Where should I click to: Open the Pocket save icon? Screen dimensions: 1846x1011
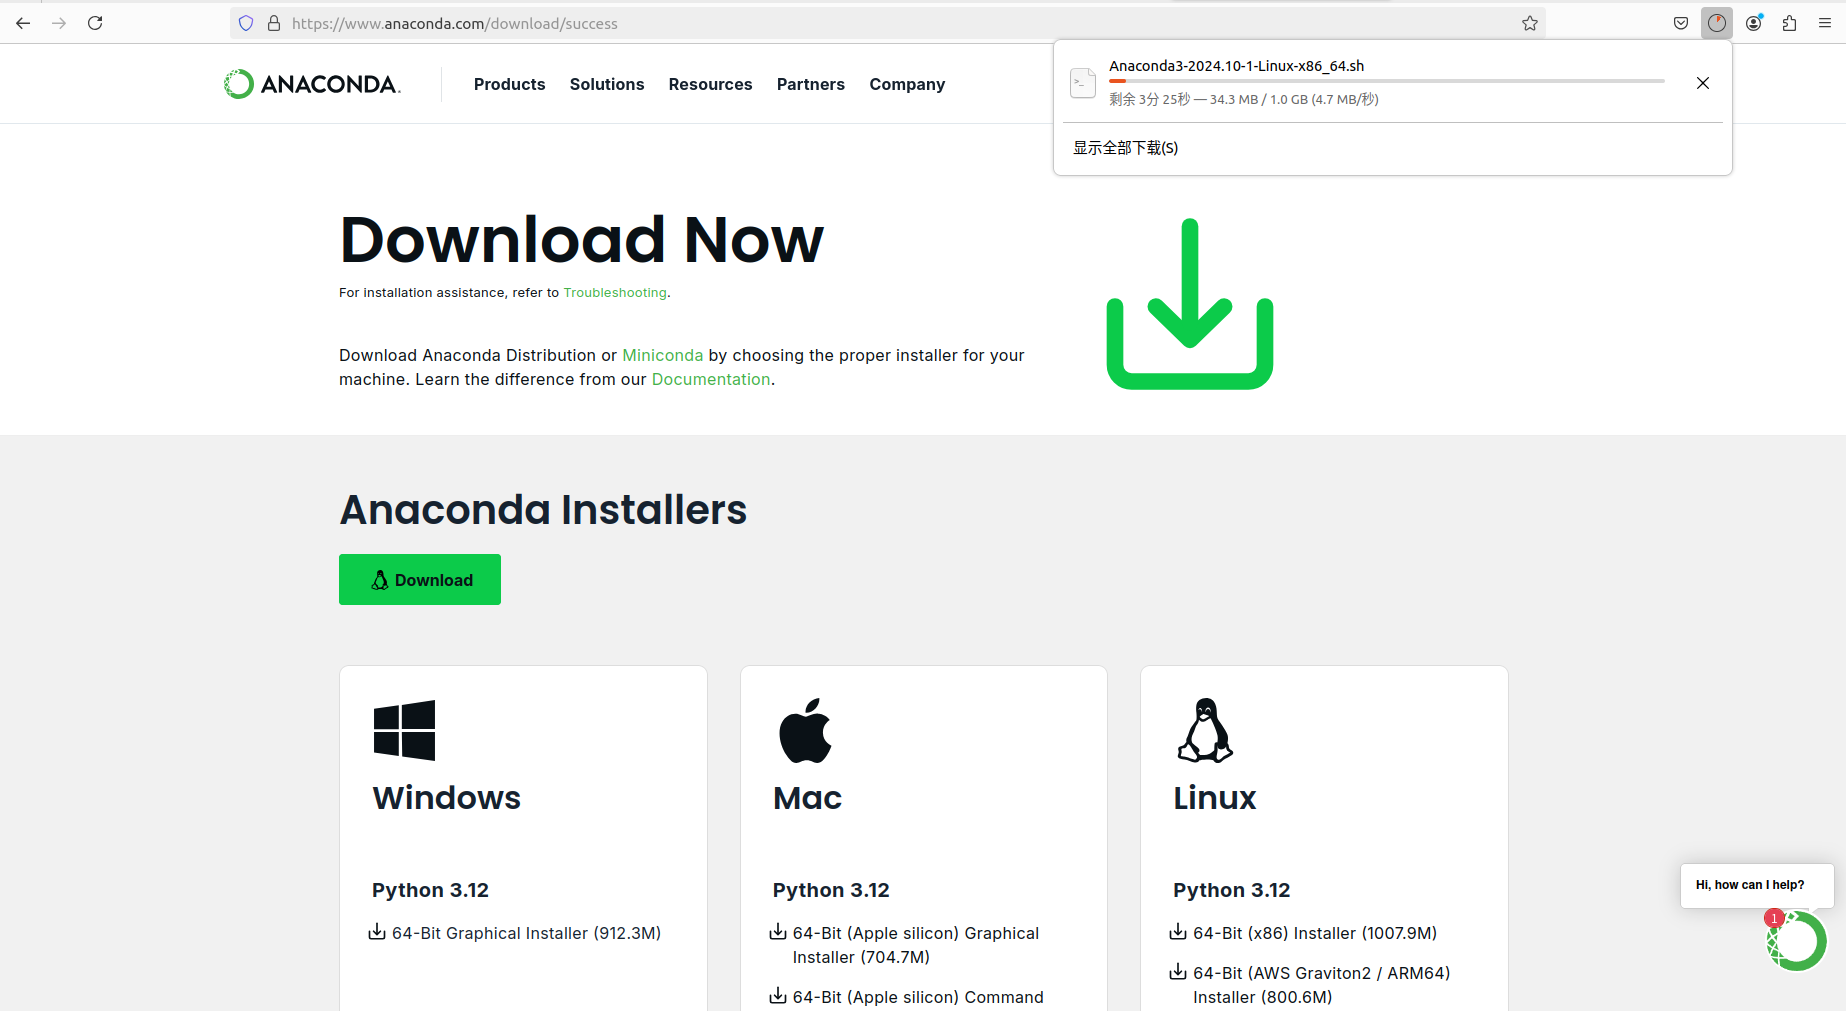click(x=1681, y=23)
